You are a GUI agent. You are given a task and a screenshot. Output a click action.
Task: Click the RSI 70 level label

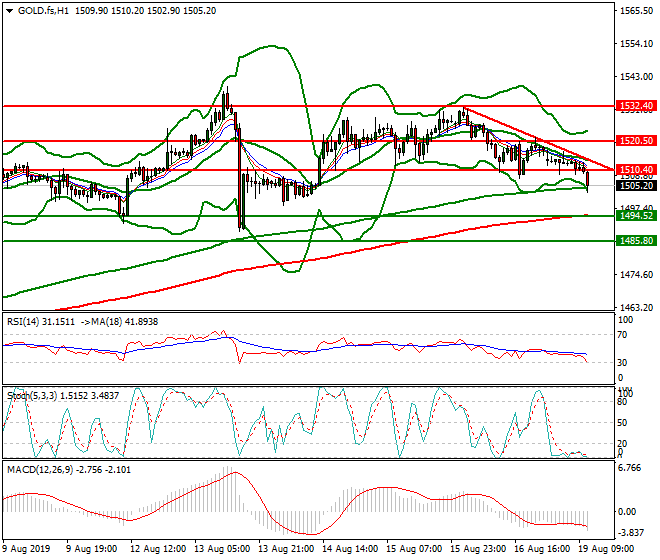pos(622,335)
